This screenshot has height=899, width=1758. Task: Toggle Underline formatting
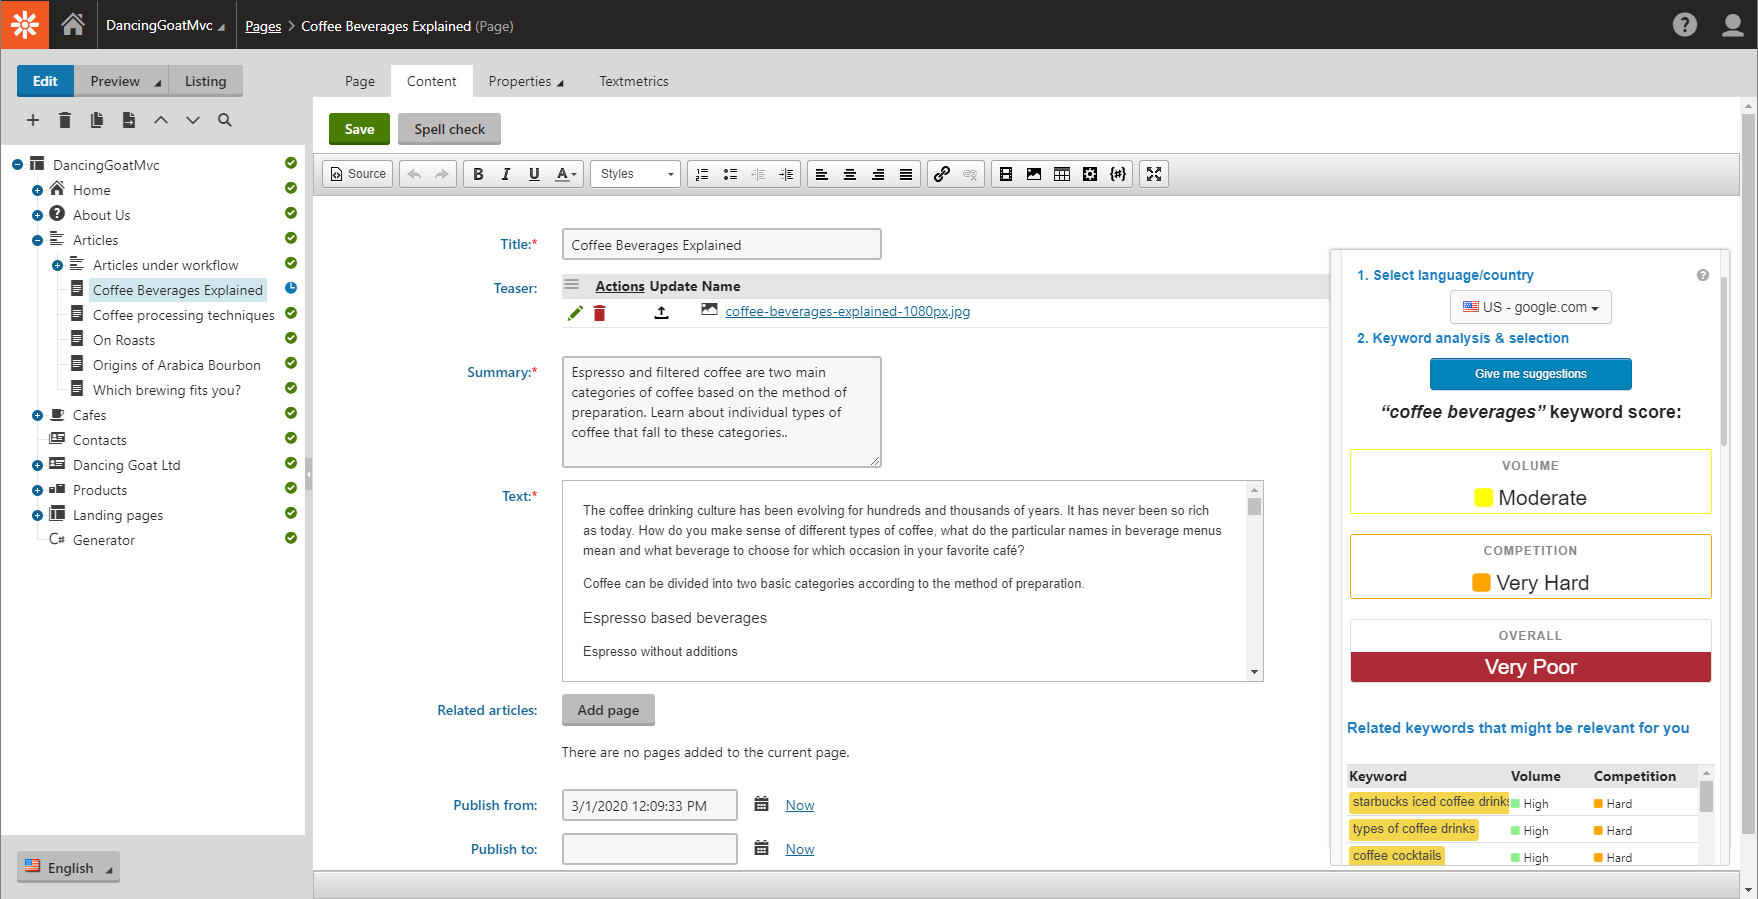coord(534,174)
